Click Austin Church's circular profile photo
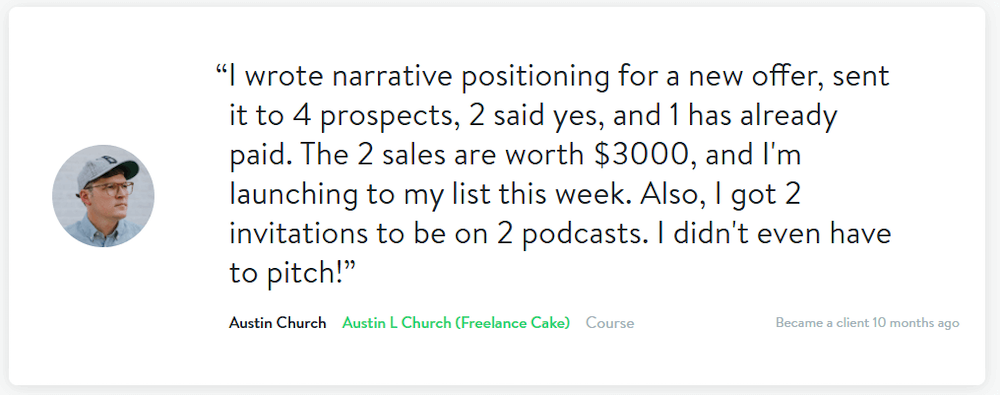This screenshot has width=1000, height=395. tap(103, 196)
